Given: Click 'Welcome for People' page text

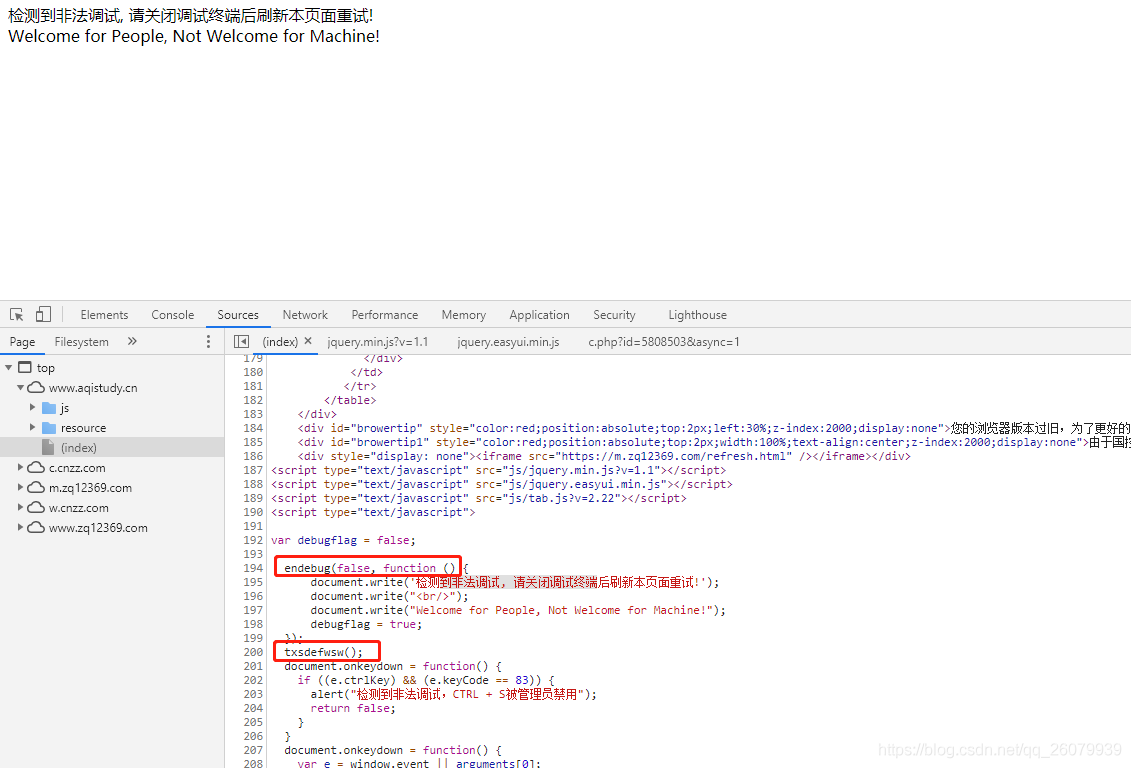Looking at the screenshot, I should point(87,36).
